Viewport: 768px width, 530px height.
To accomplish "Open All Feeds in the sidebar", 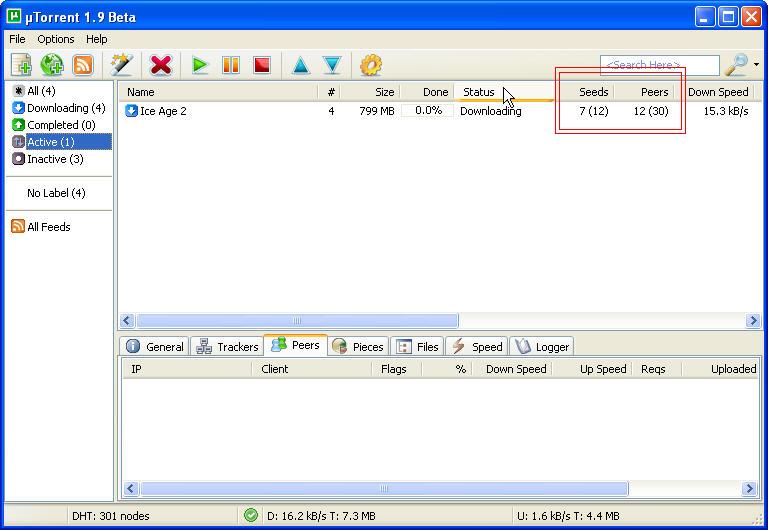I will (49, 227).
